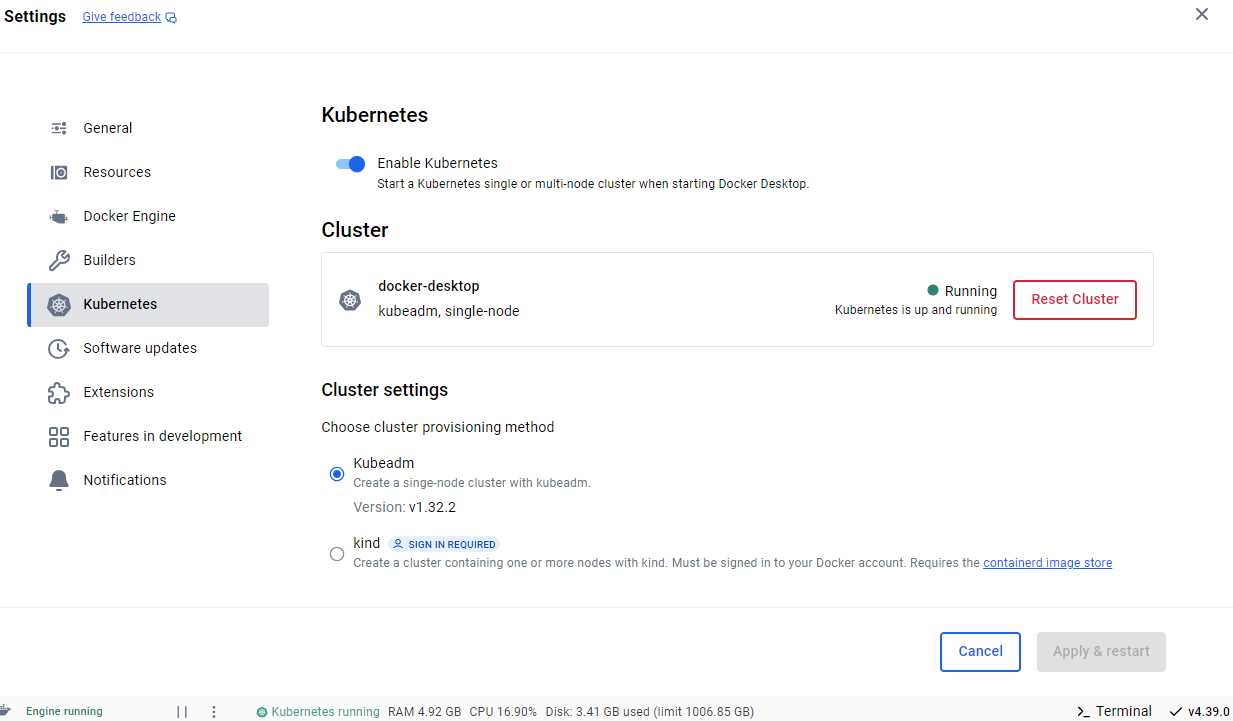Screen dimensions: 1233x721
Task: Click the Resources disk icon in sidebar
Action: 59,172
